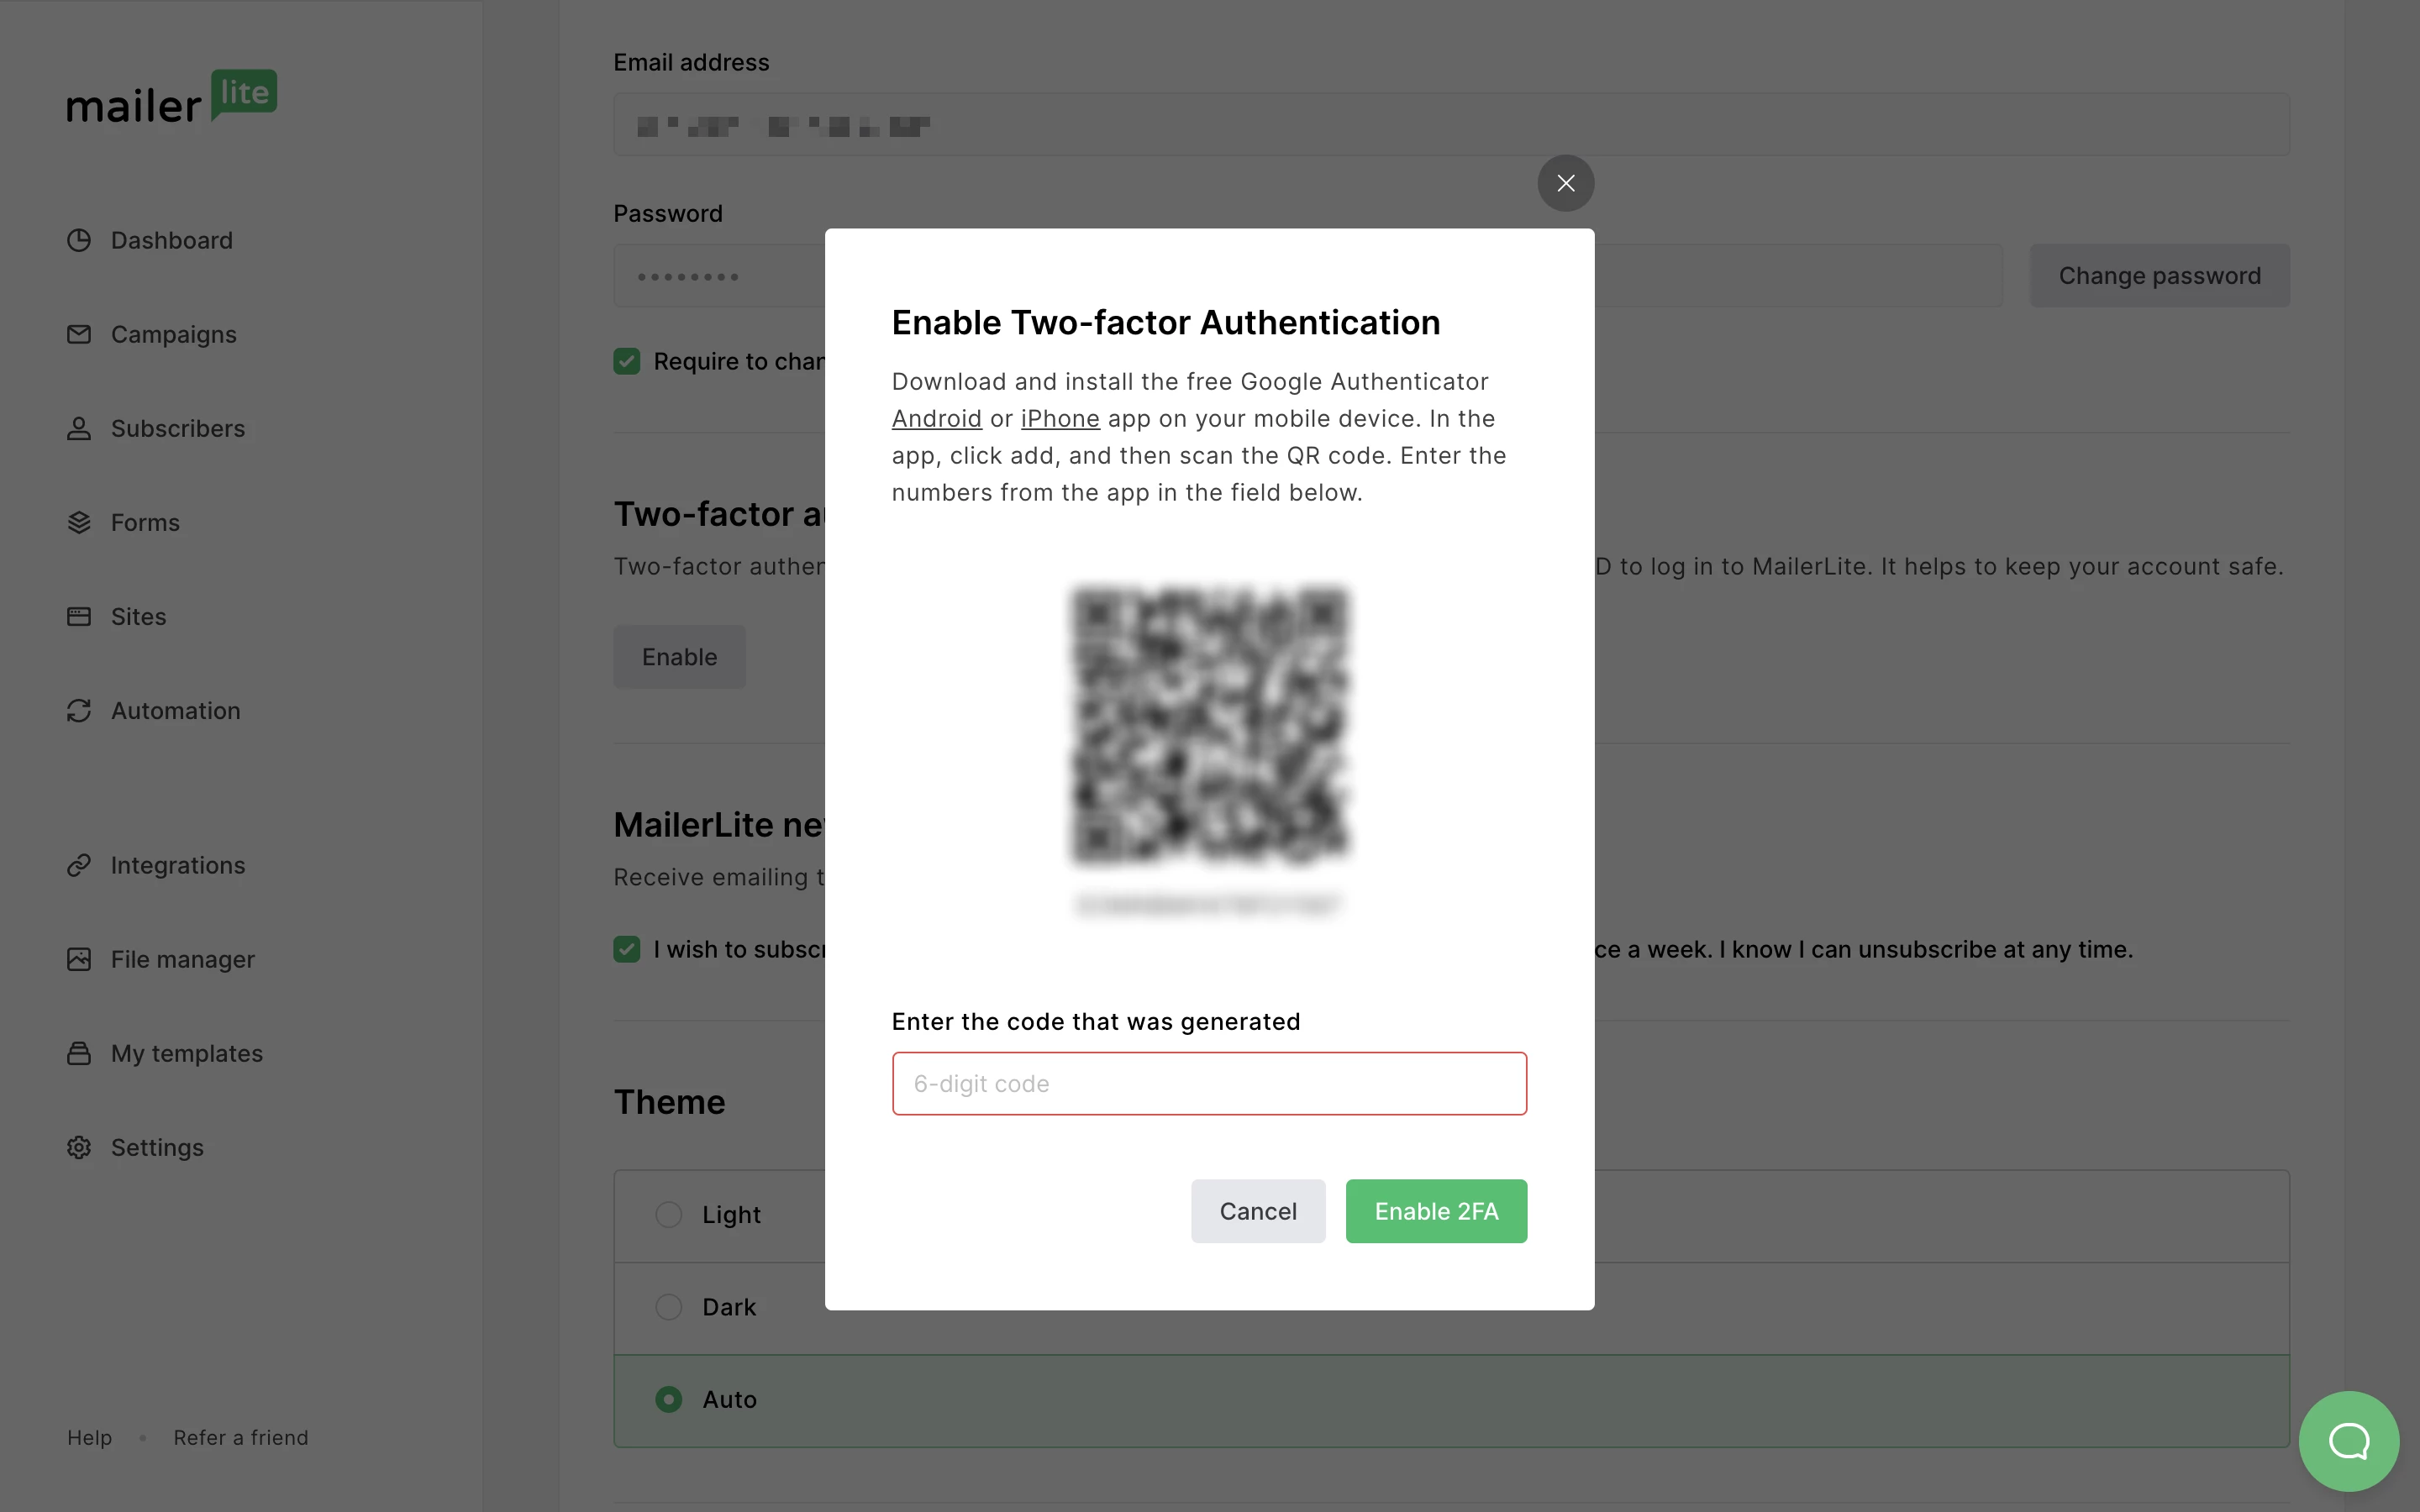Image resolution: width=2420 pixels, height=1512 pixels.
Task: Open the live chat bubble widget
Action: (2348, 1440)
